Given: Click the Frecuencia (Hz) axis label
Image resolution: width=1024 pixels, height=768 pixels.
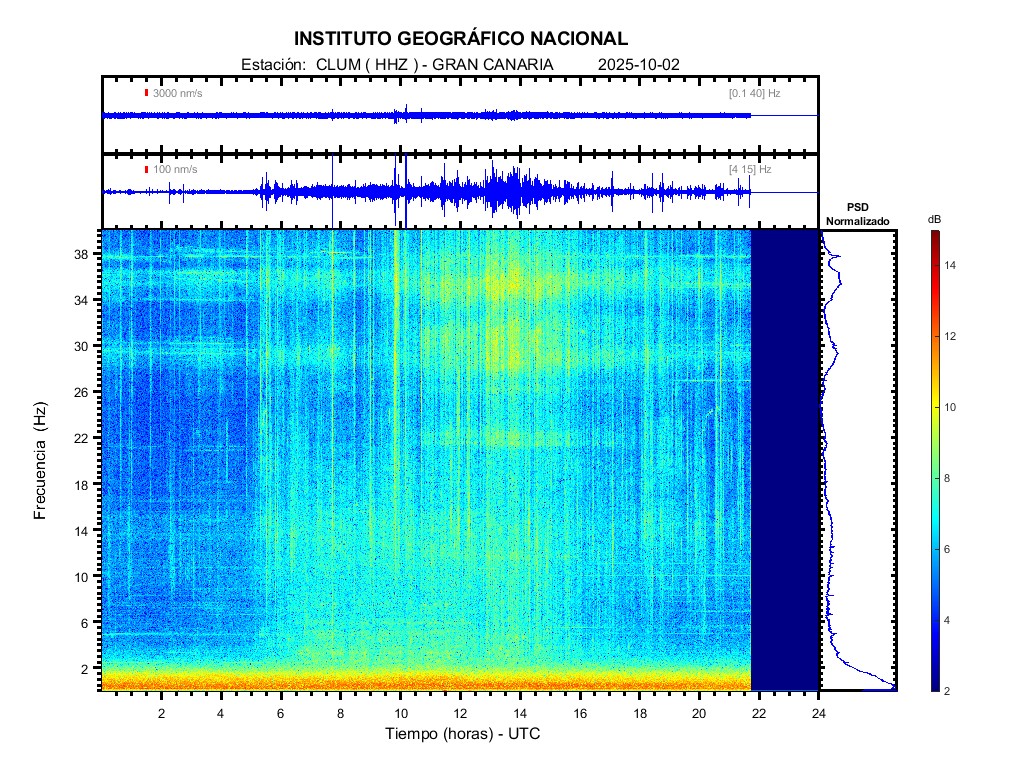Looking at the screenshot, I should coord(41,461).
